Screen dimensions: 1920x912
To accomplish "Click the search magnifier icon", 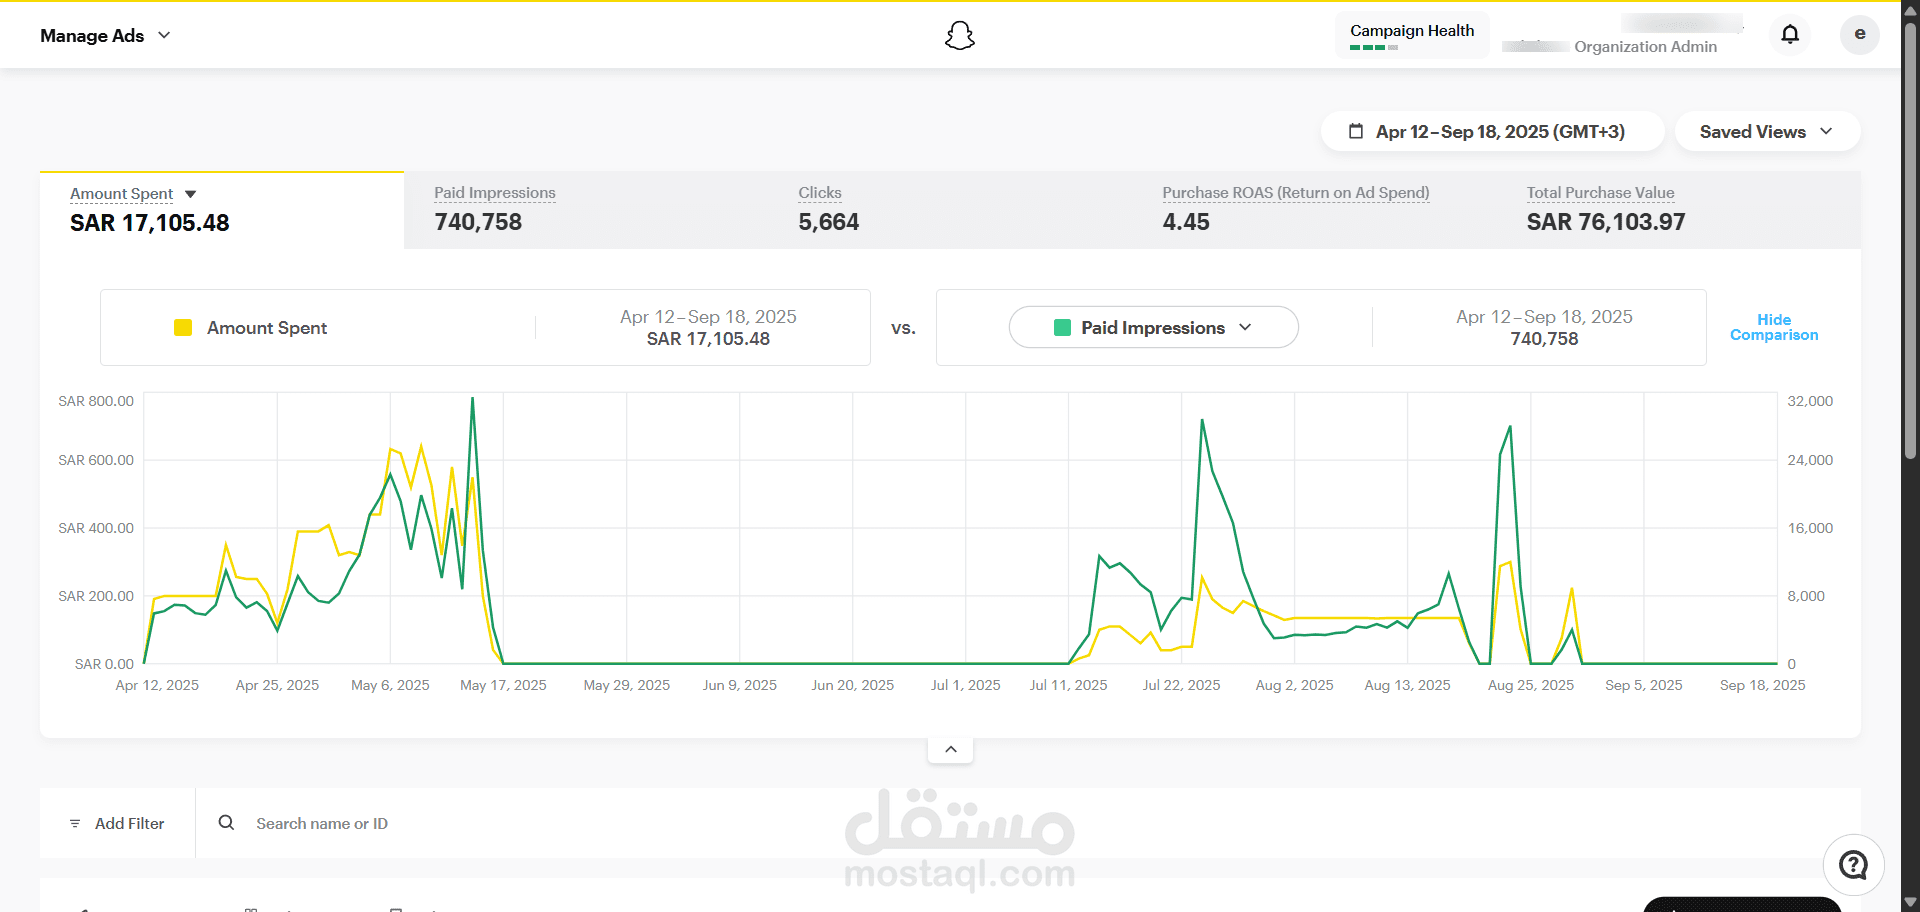I will click(x=227, y=822).
